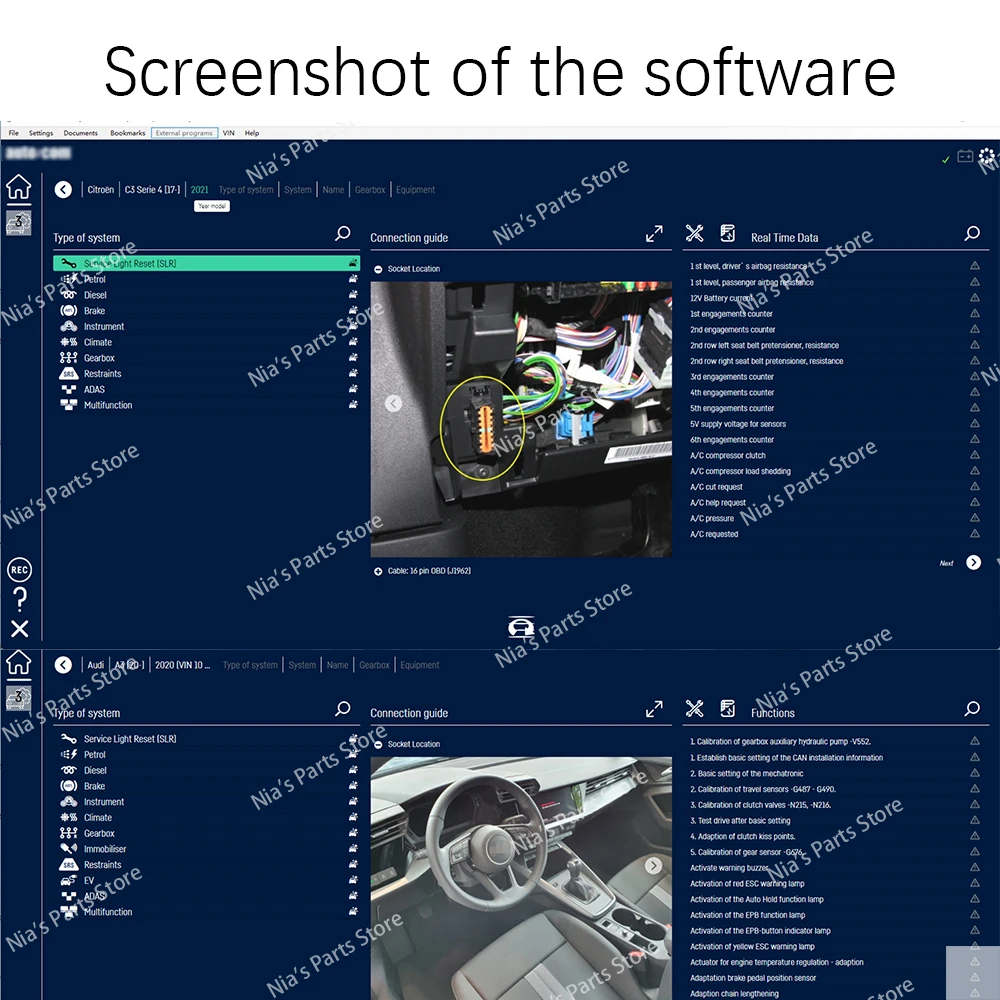Open the External programs menu
The width and height of the screenshot is (1000, 1000).
click(184, 133)
